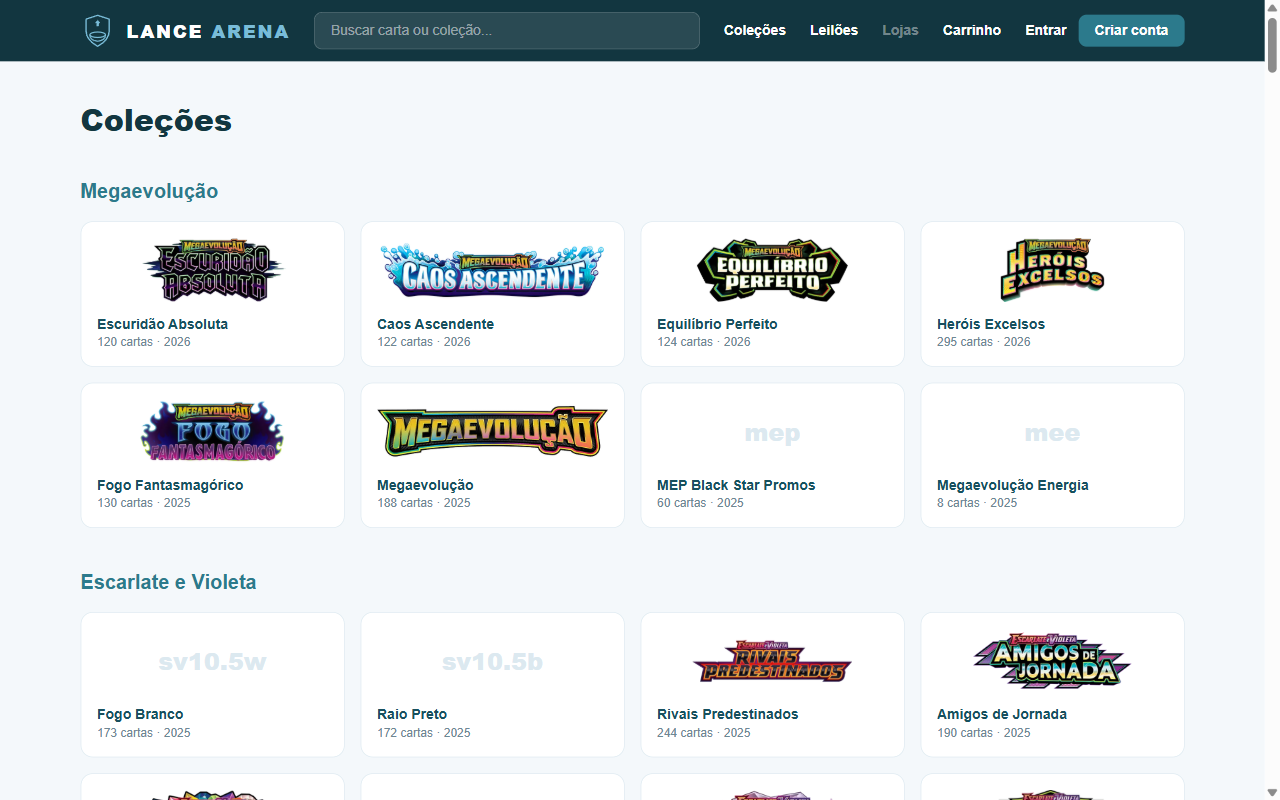
Task: Click the scrollbar down arrow
Action: (x=1272, y=792)
